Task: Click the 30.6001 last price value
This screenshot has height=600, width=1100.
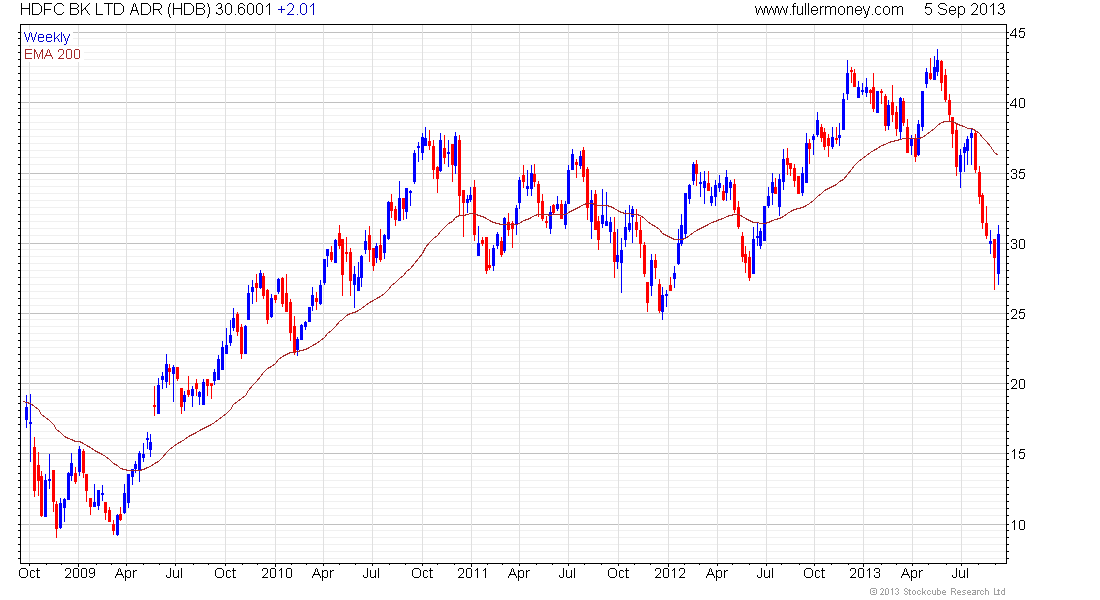Action: (x=244, y=10)
